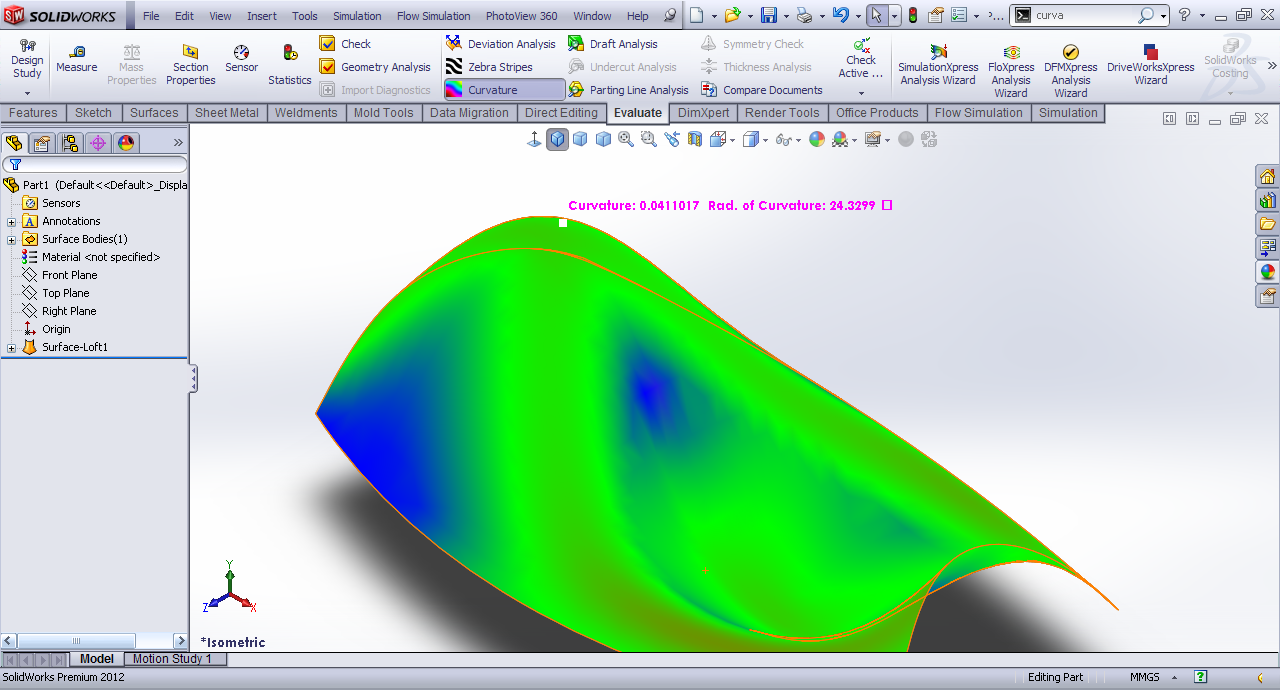The height and width of the screenshot is (690, 1280).
Task: Select the Measure tool
Action: coord(77,59)
